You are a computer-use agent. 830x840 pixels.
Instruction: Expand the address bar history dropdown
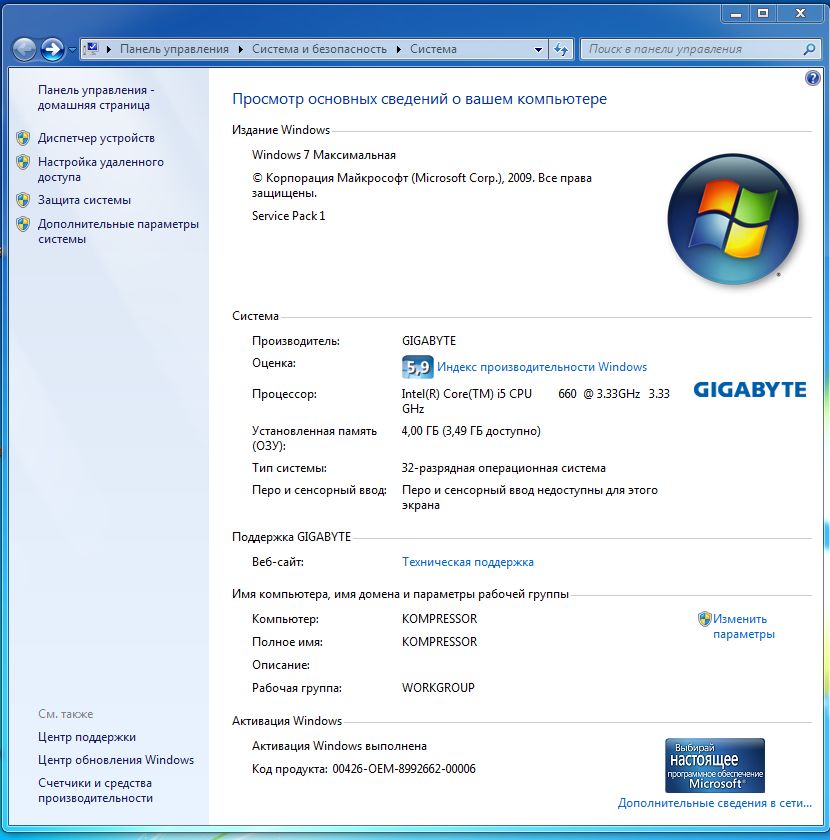[x=538, y=49]
